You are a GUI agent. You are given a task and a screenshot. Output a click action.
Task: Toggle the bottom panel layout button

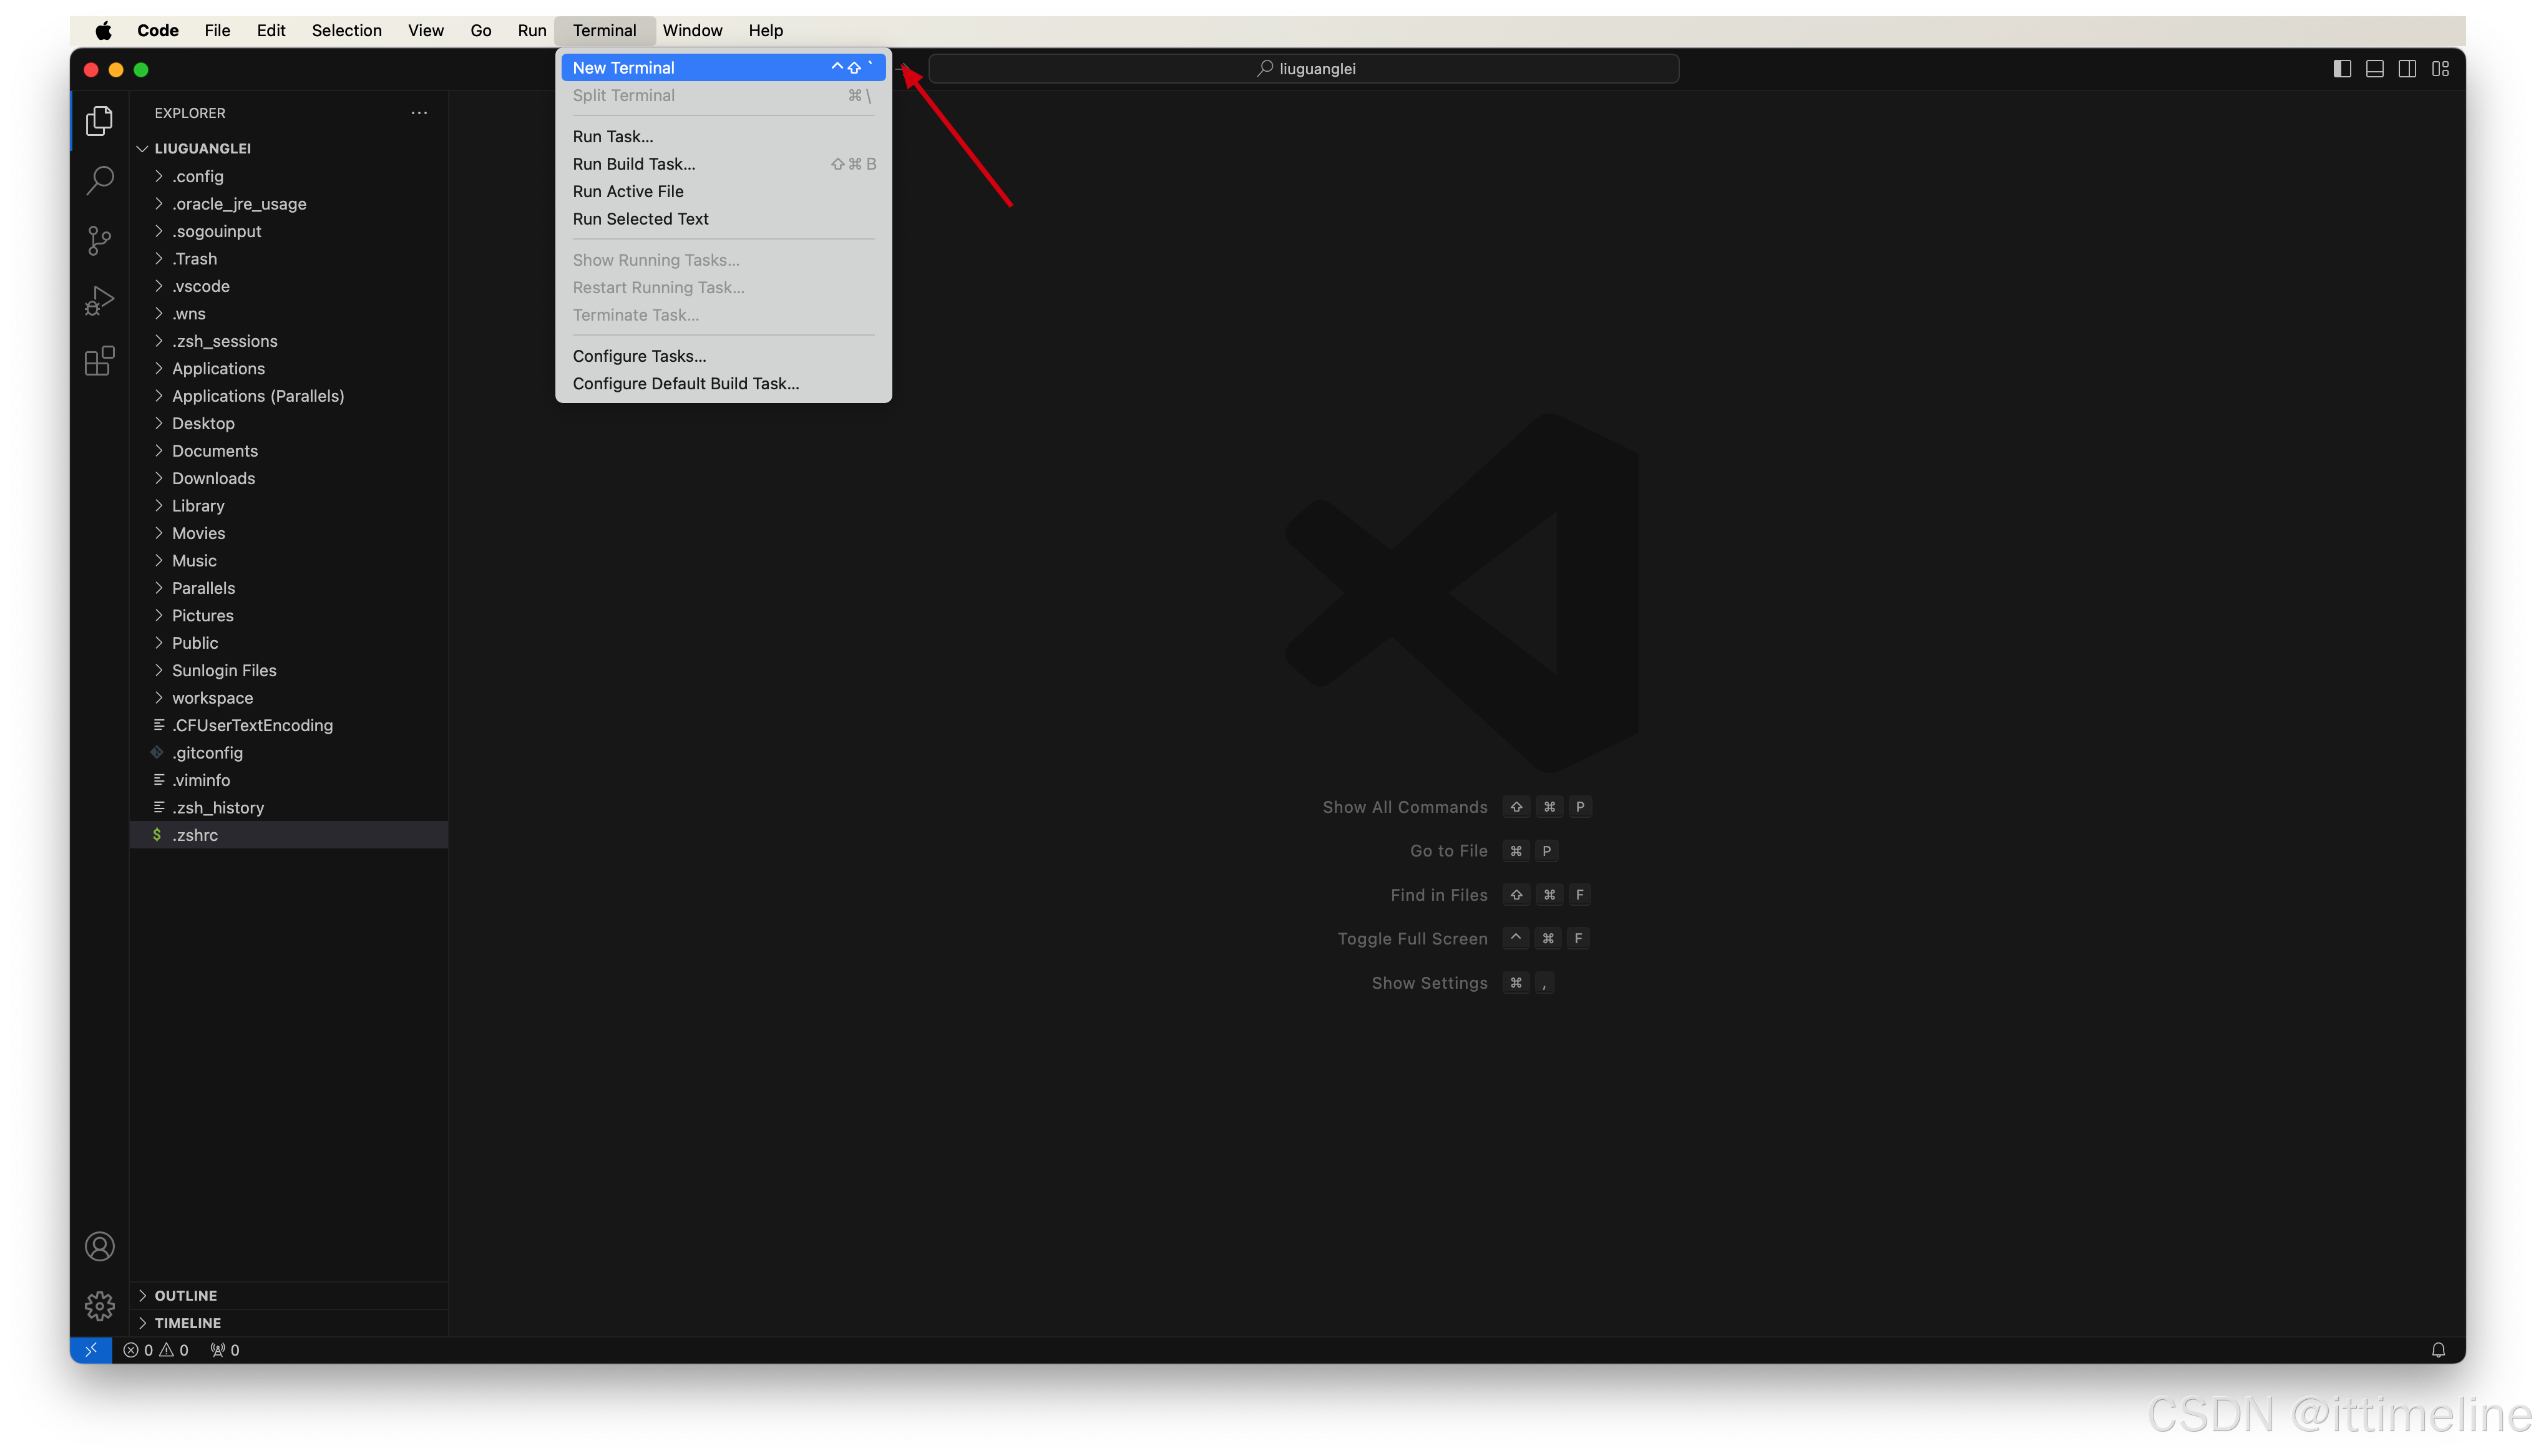[x=2375, y=69]
